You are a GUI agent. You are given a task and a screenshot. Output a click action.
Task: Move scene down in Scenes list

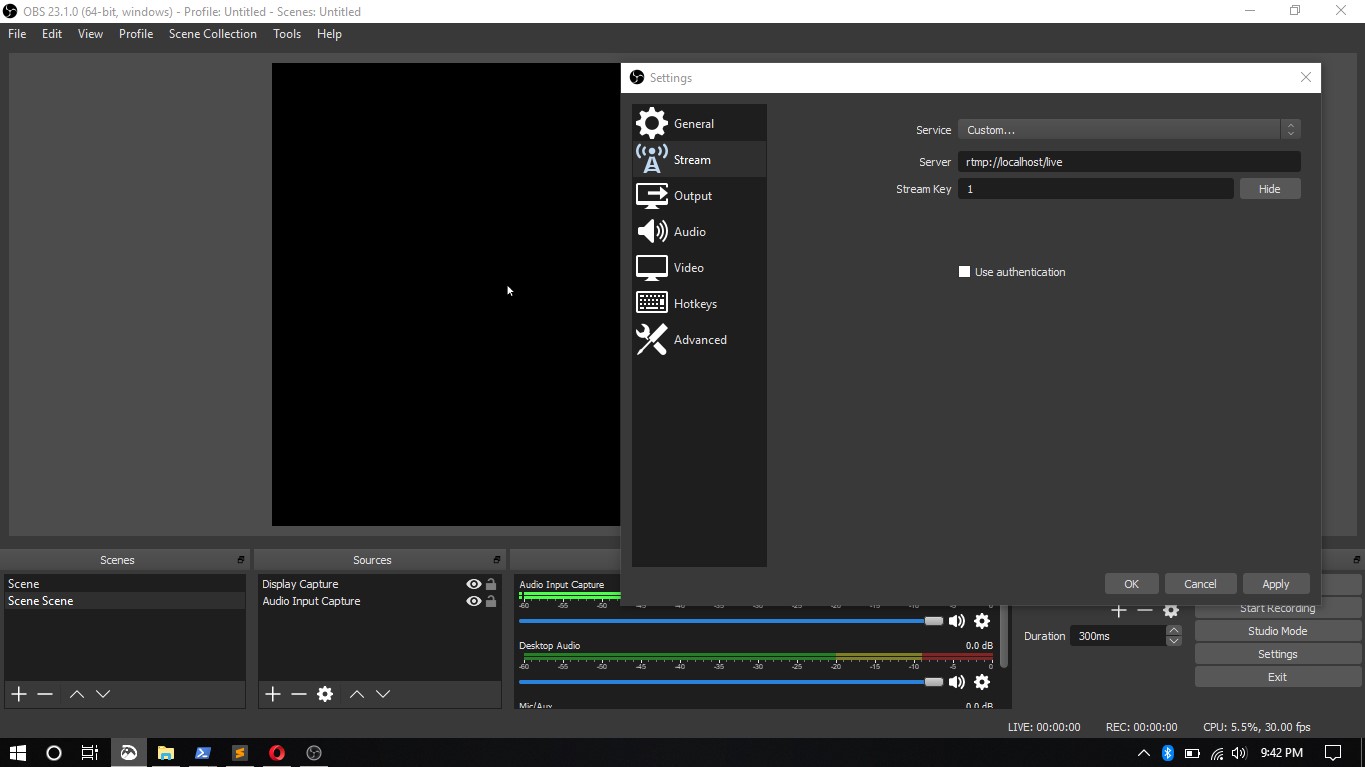point(103,694)
